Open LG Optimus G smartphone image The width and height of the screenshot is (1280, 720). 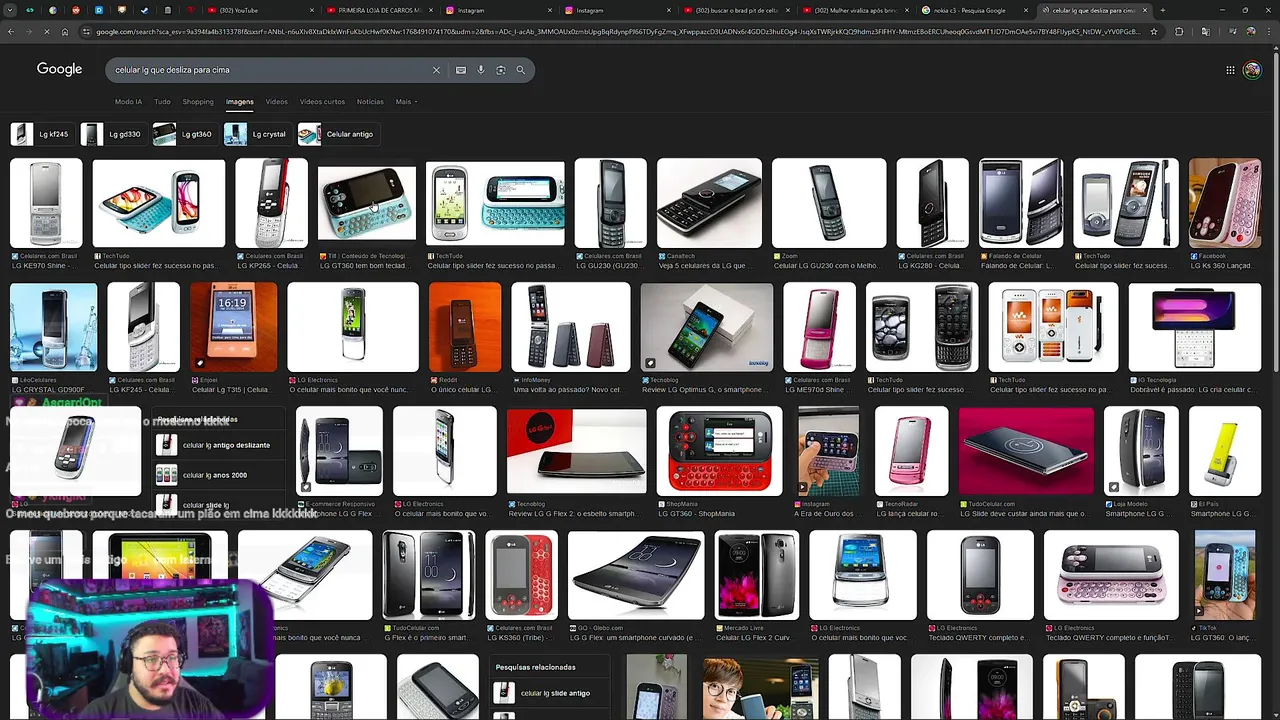[707, 327]
